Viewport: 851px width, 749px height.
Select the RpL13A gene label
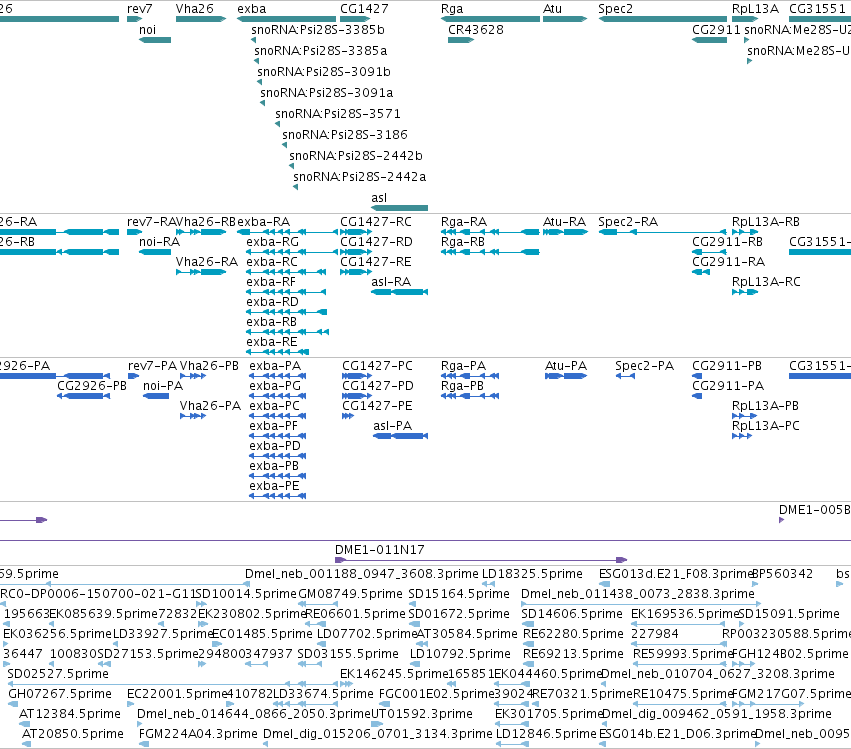(x=755, y=9)
